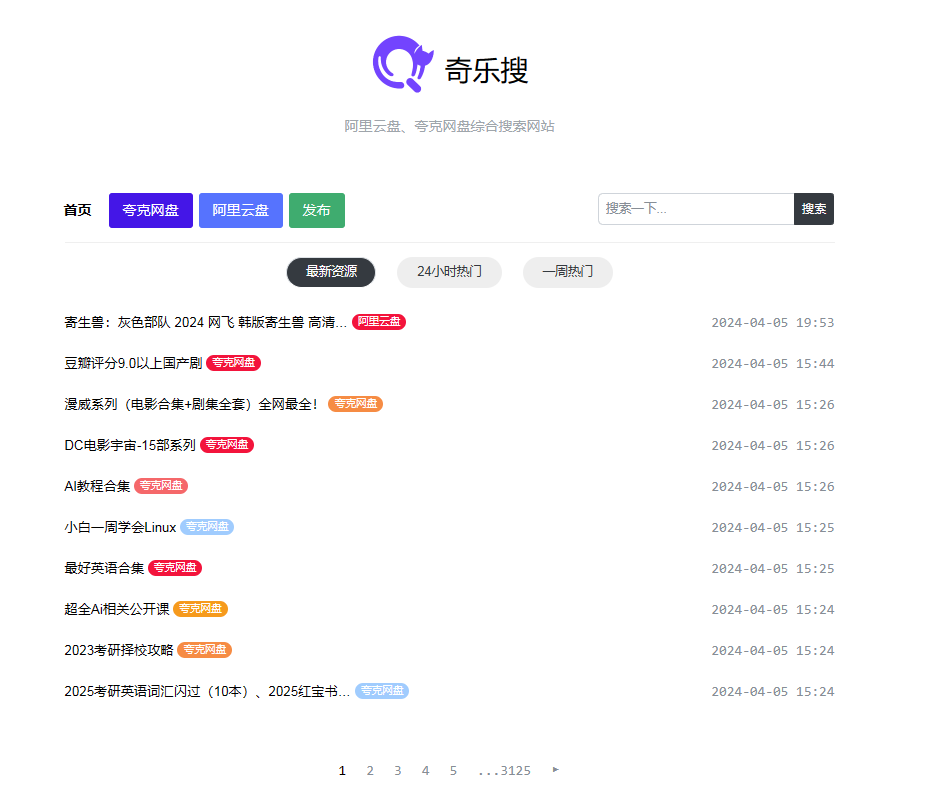Open the 寄生兽：灰色部队 2024 resource

click(x=205, y=322)
